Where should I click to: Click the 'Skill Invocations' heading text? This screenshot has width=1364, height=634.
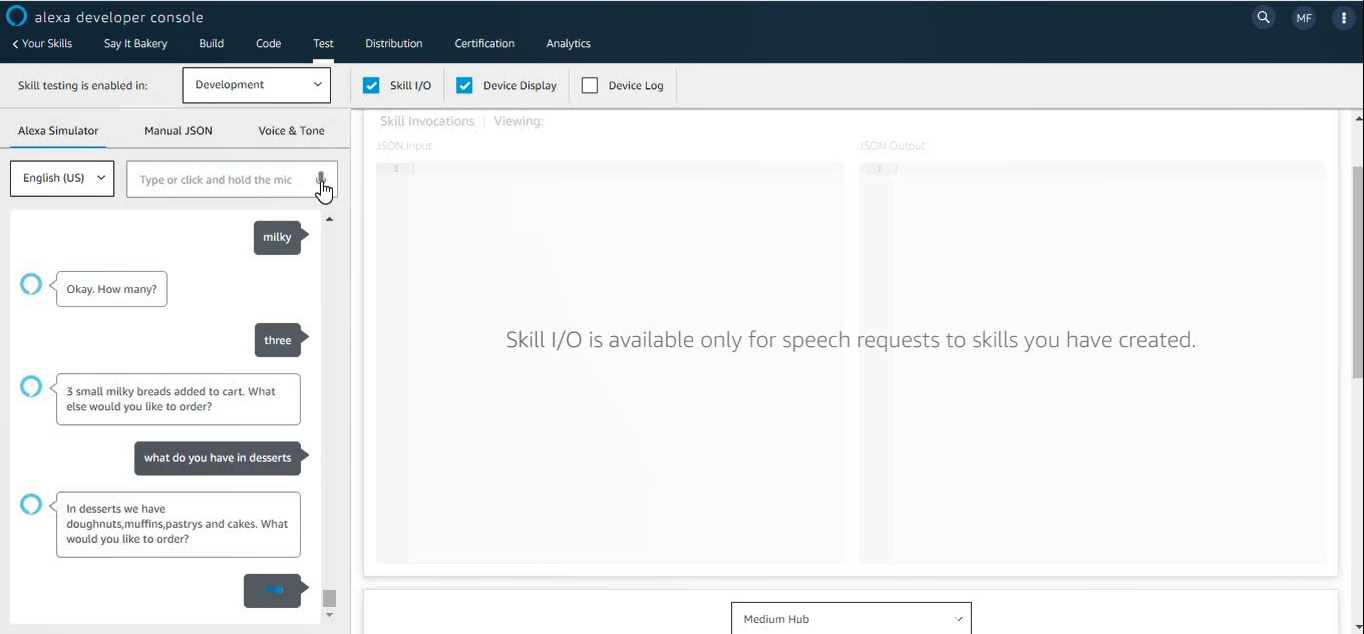[x=427, y=121]
